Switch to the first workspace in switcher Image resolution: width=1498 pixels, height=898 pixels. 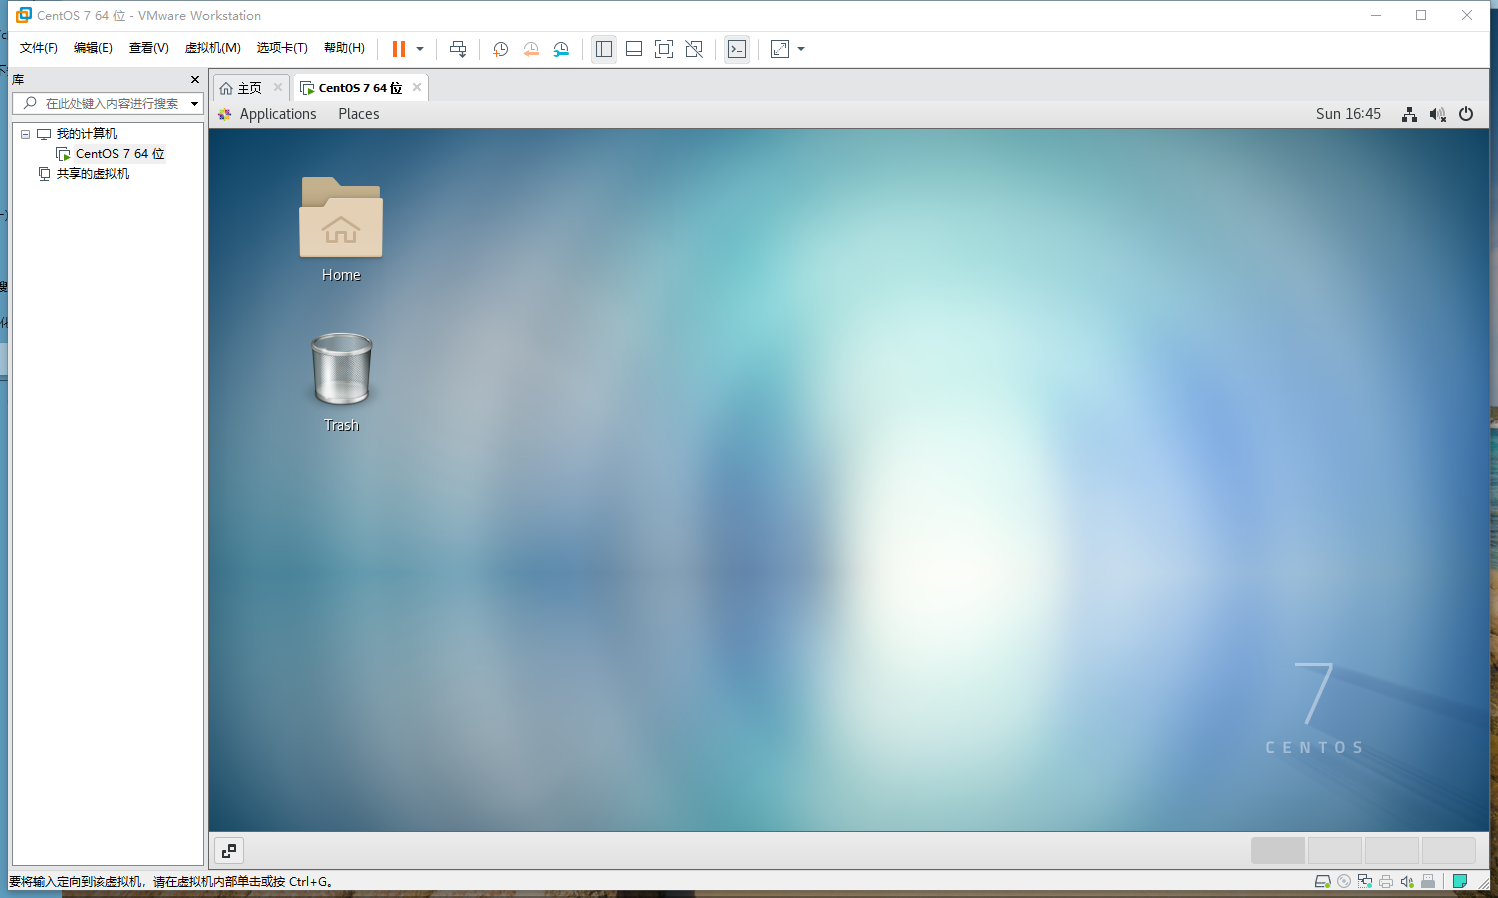pyautogui.click(x=1278, y=851)
